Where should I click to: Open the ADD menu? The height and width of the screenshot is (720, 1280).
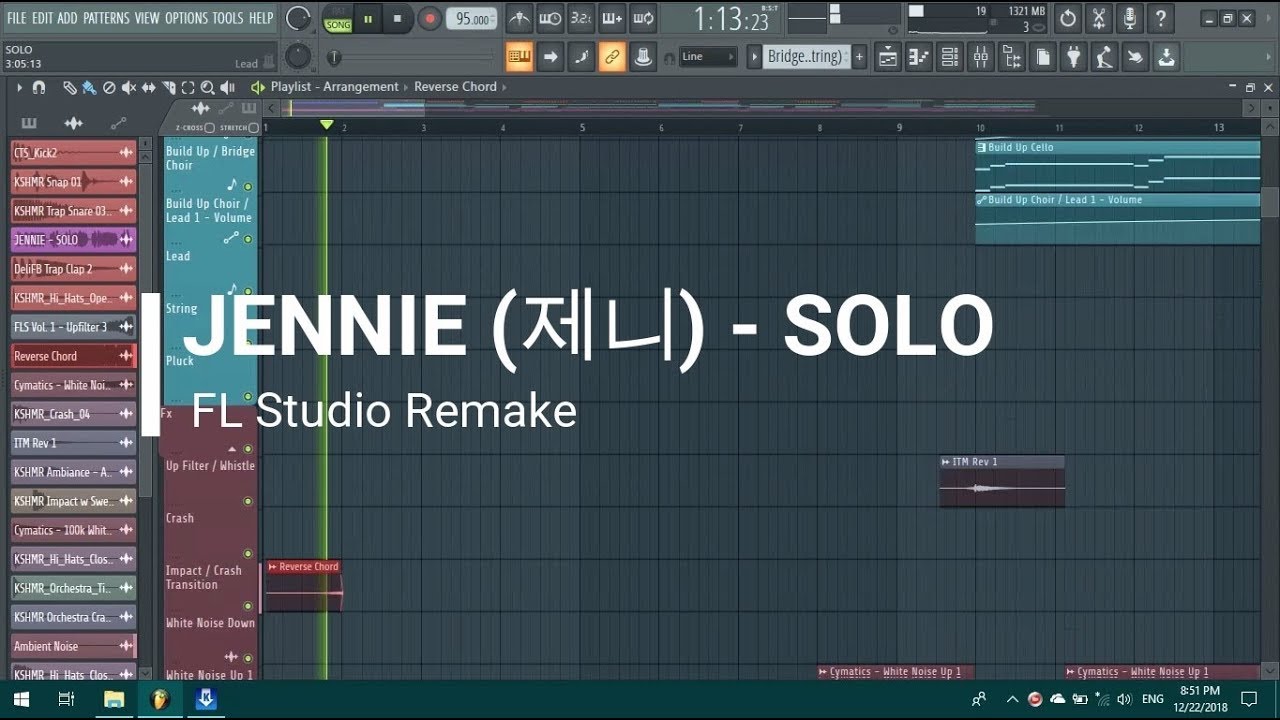tap(67, 18)
